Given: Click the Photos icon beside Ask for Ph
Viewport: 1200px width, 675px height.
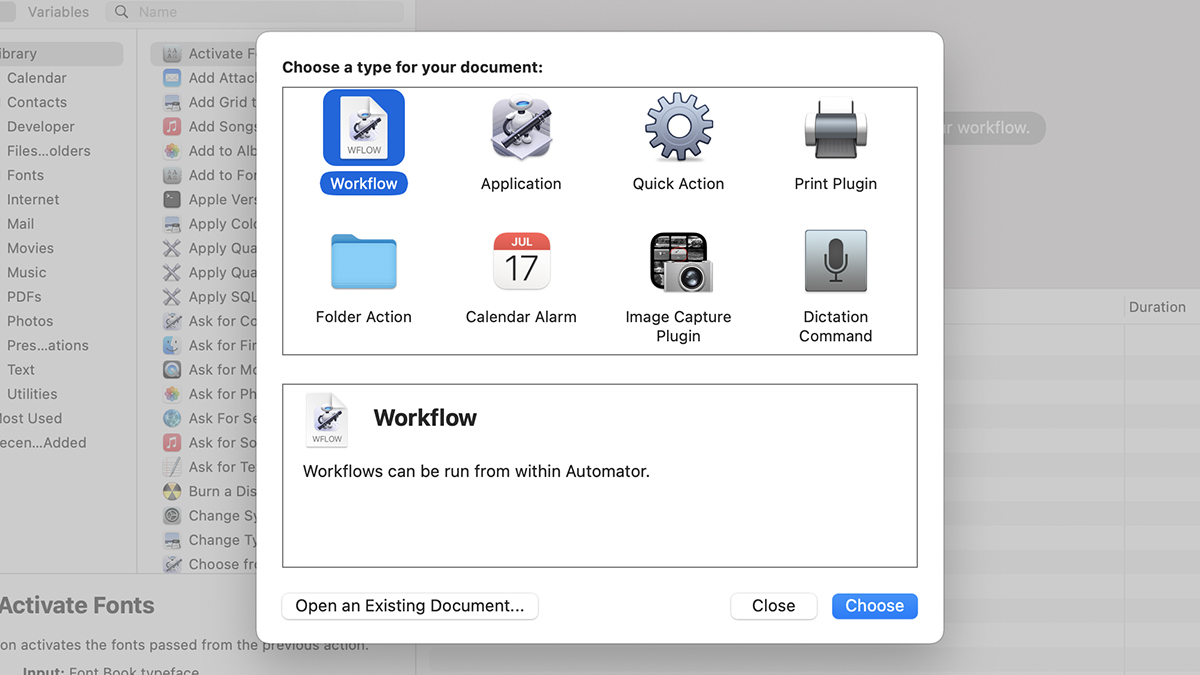Looking at the screenshot, I should (172, 394).
